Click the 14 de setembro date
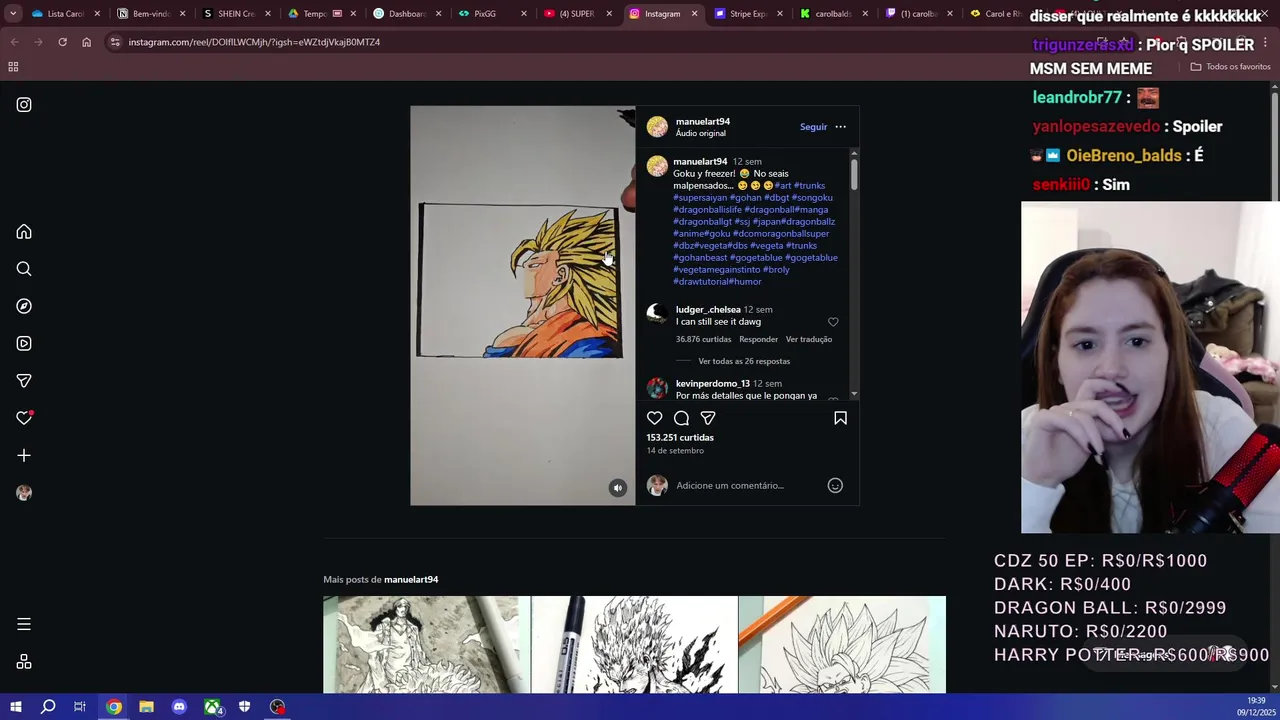The height and width of the screenshot is (720, 1280). point(675,450)
